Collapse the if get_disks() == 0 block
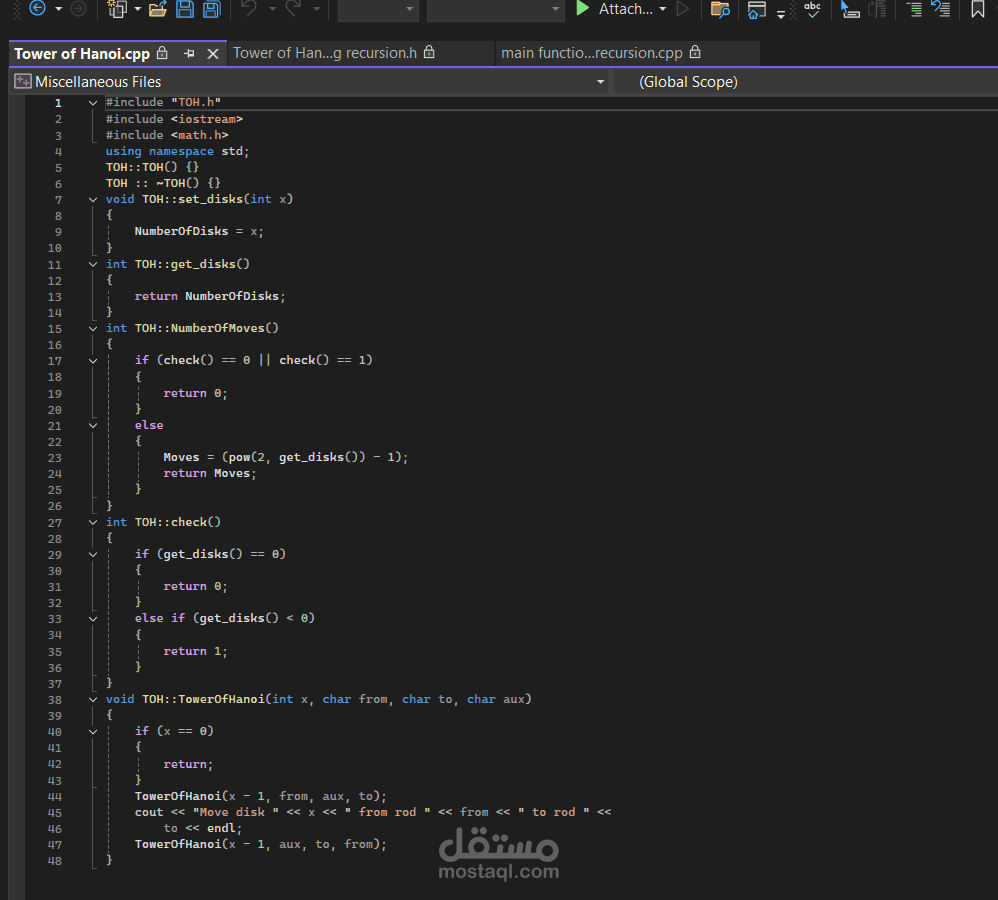The height and width of the screenshot is (900, 998). tap(93, 554)
